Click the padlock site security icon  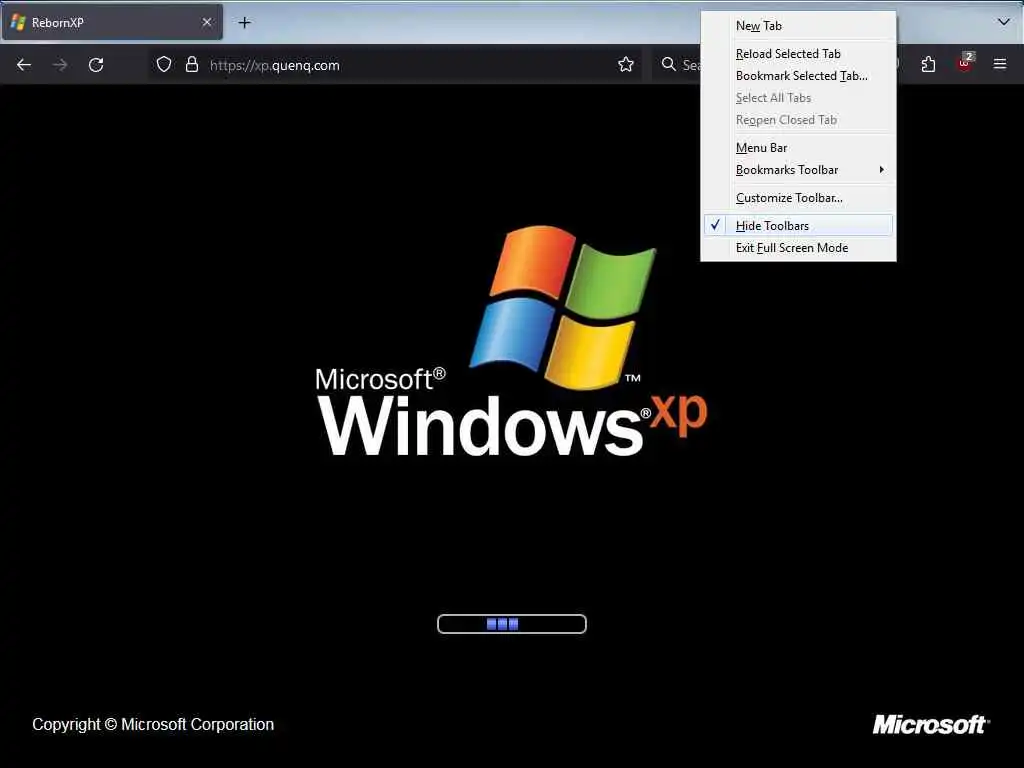191,65
